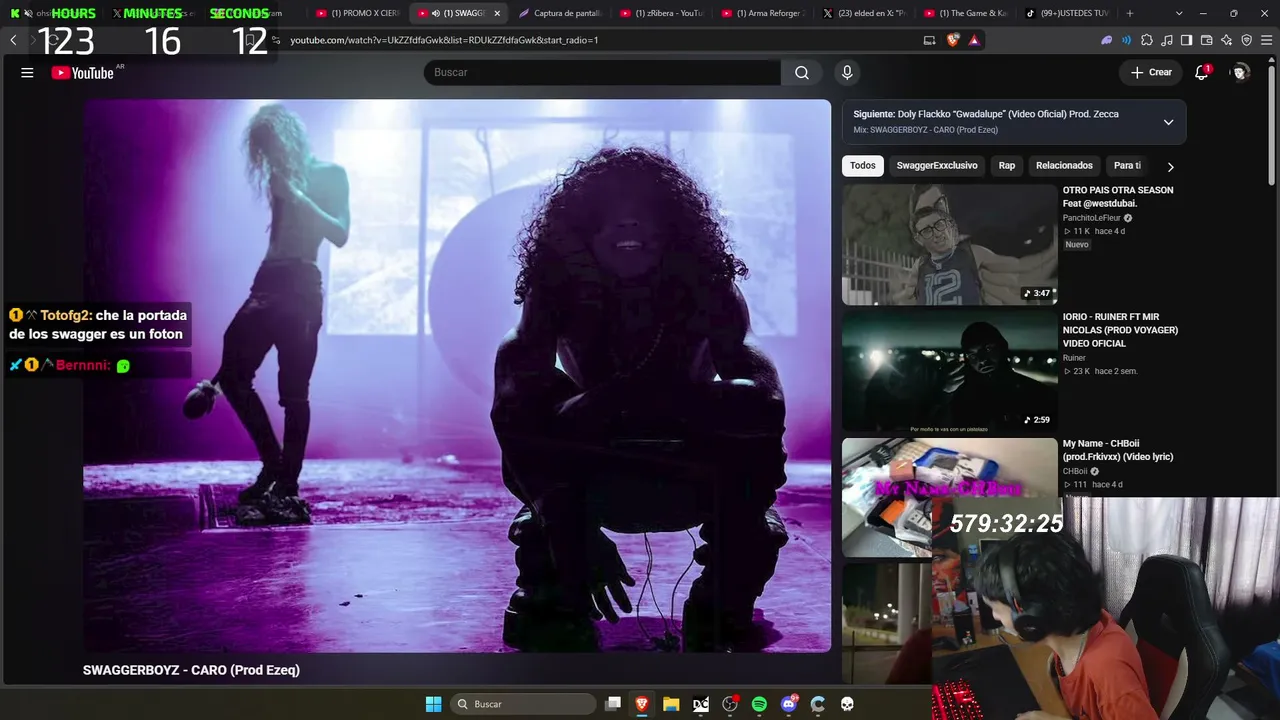1280x720 pixels.
Task: Open File Explorer from the taskbar
Action: (671, 704)
